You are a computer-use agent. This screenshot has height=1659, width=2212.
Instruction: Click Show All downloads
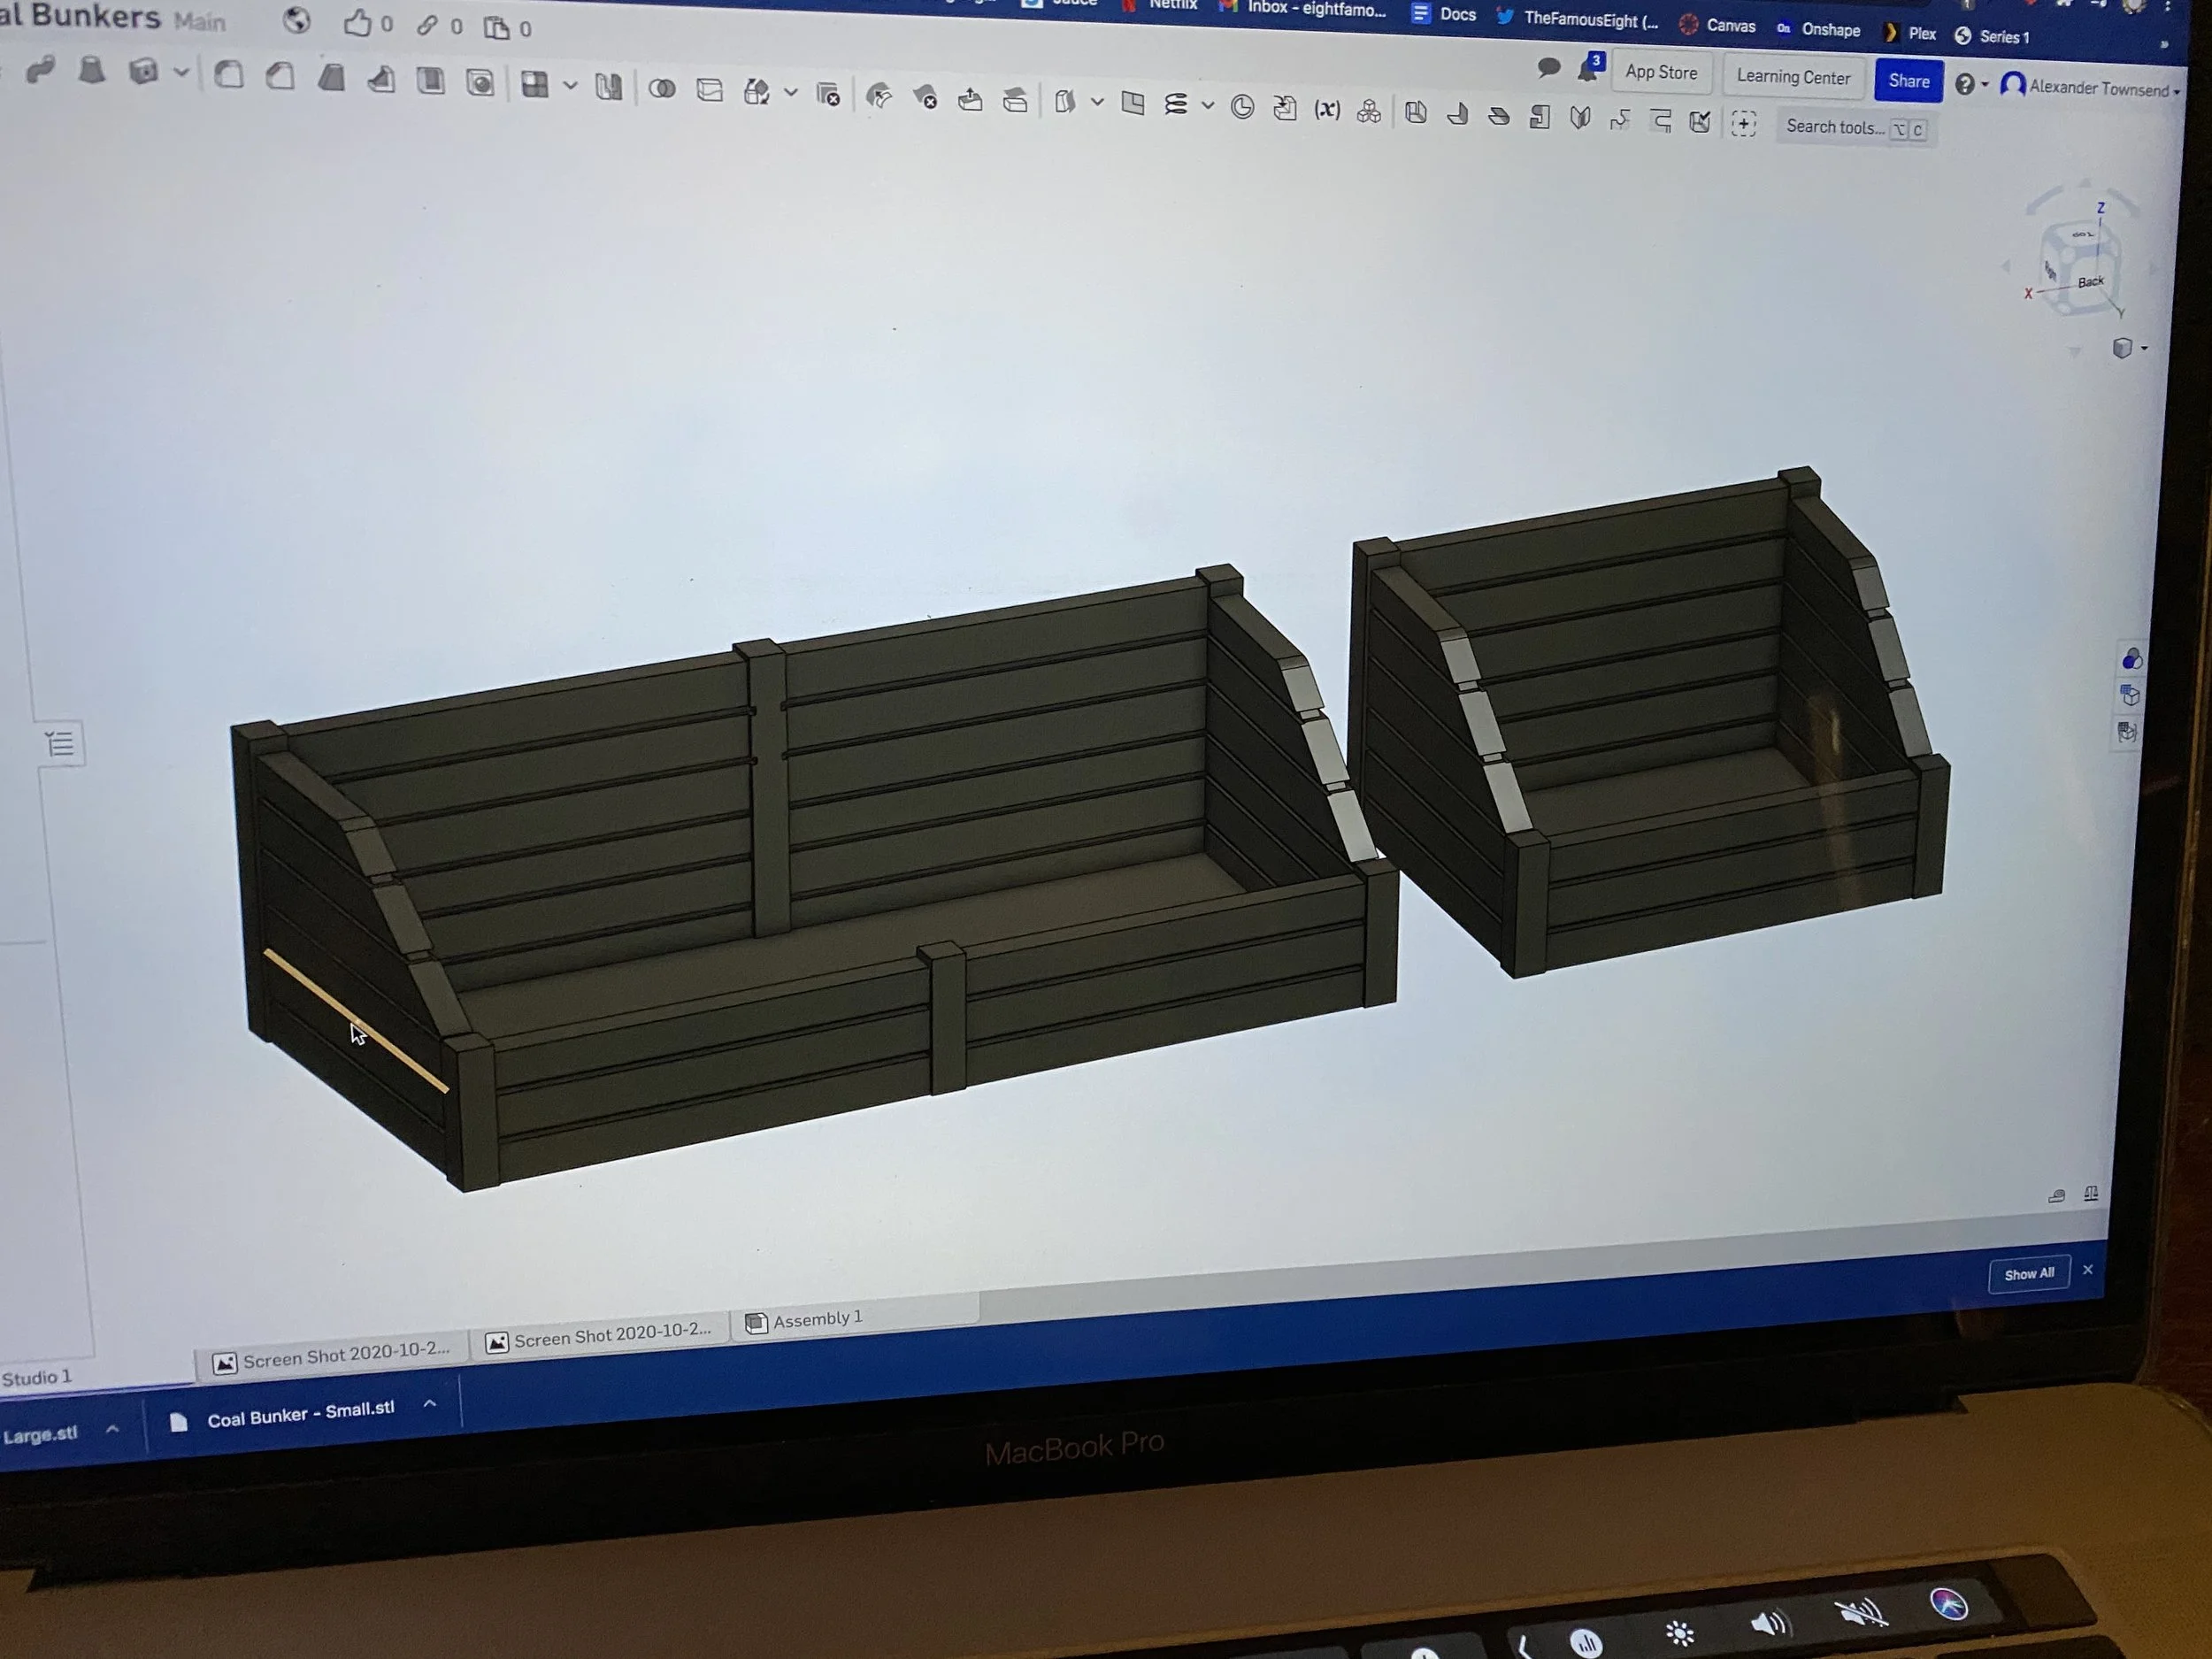2029,1274
